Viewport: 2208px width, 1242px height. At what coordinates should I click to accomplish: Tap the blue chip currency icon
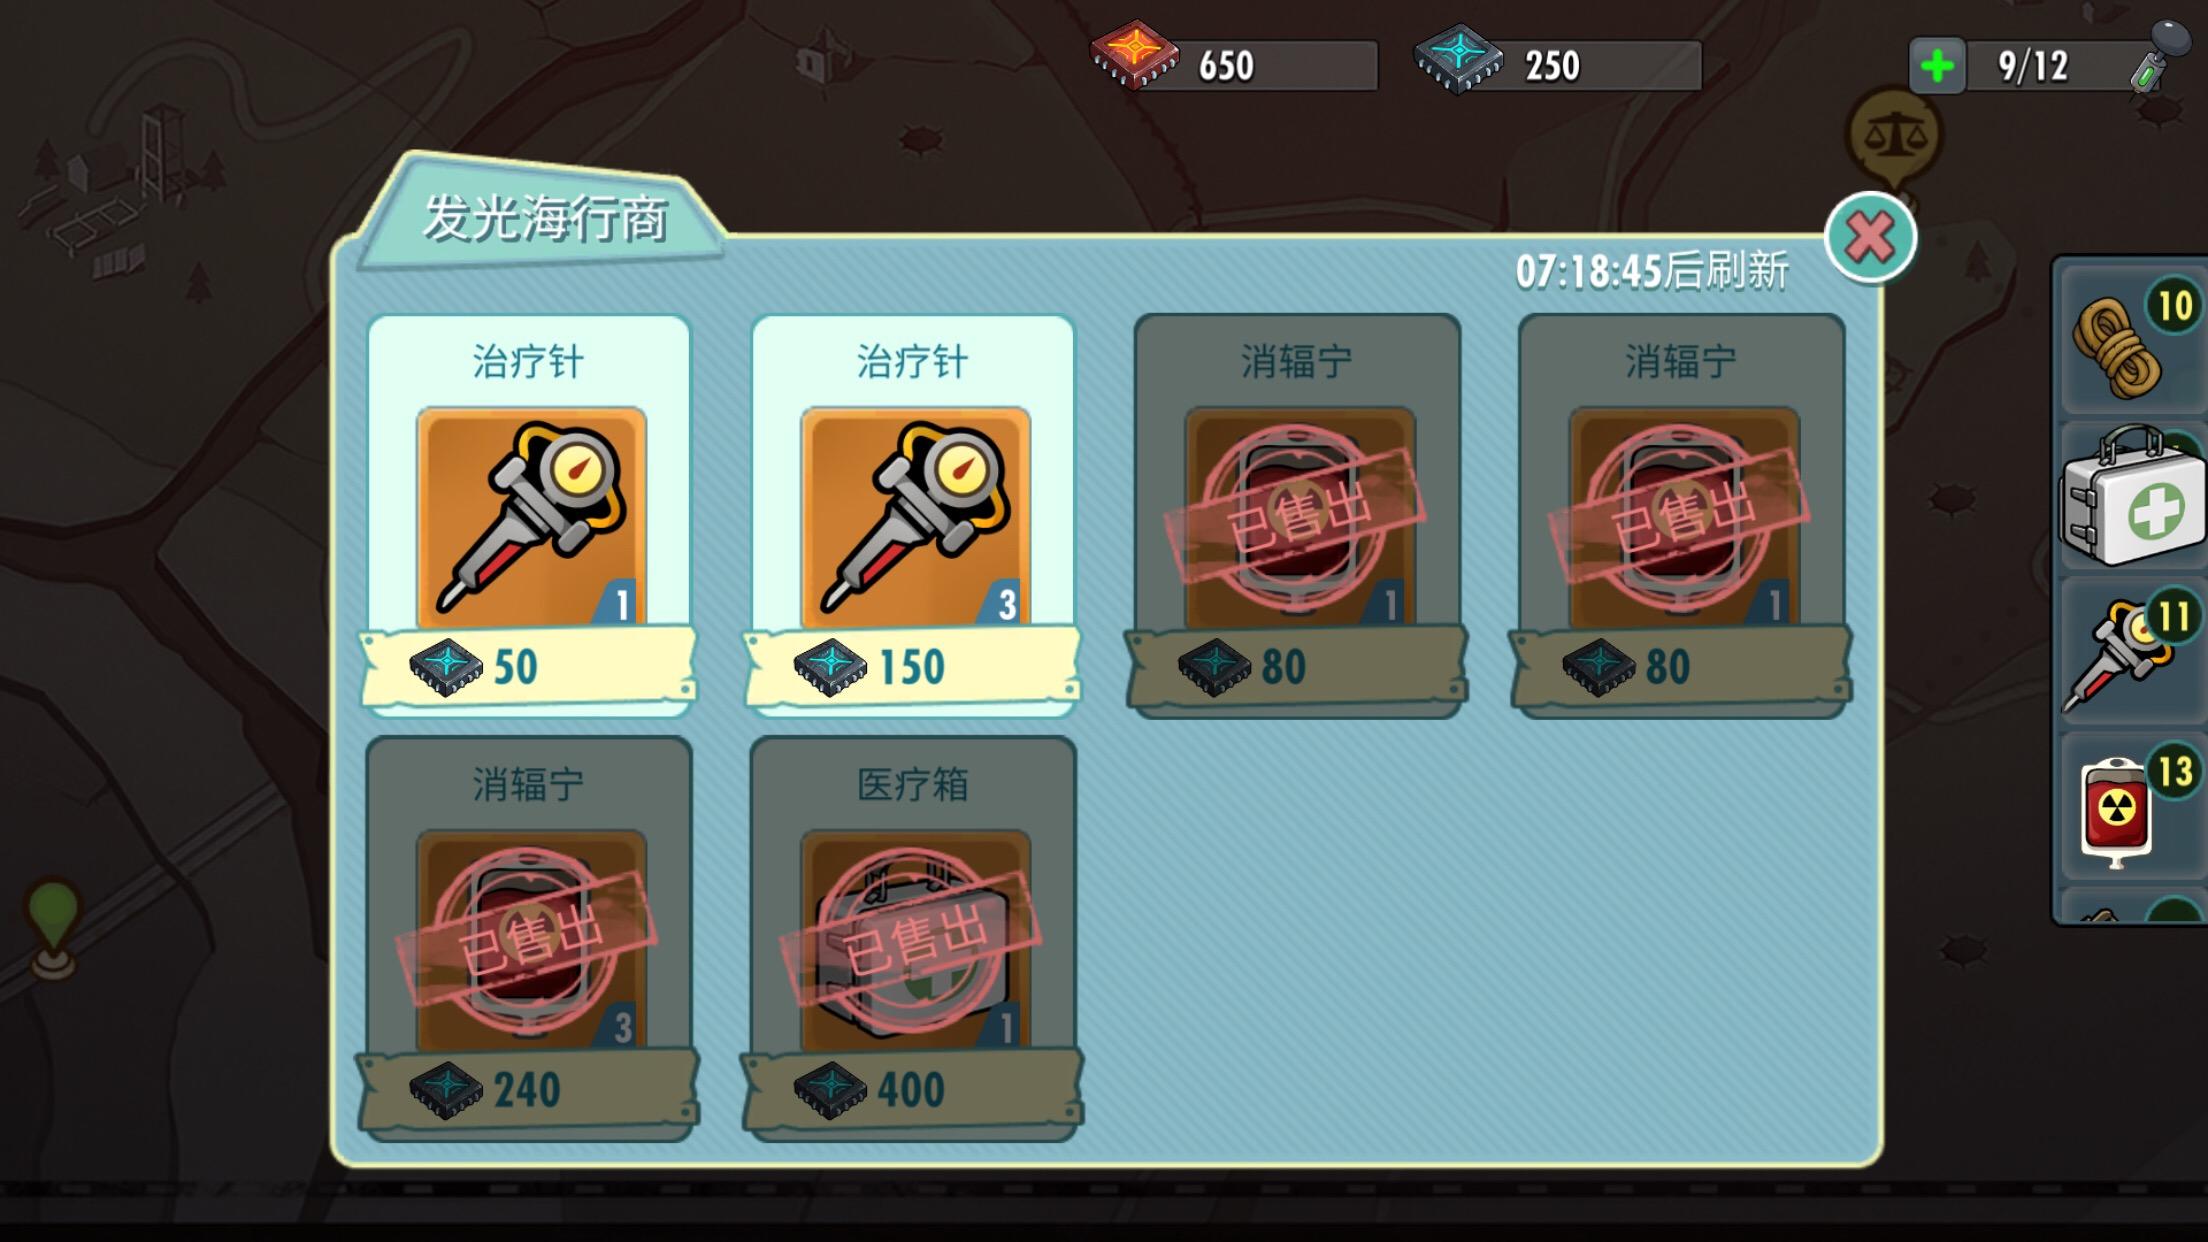click(1458, 58)
